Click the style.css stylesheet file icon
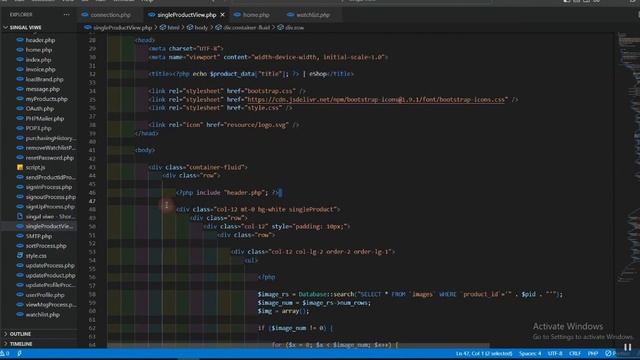The height and width of the screenshot is (360, 640). click(20, 256)
